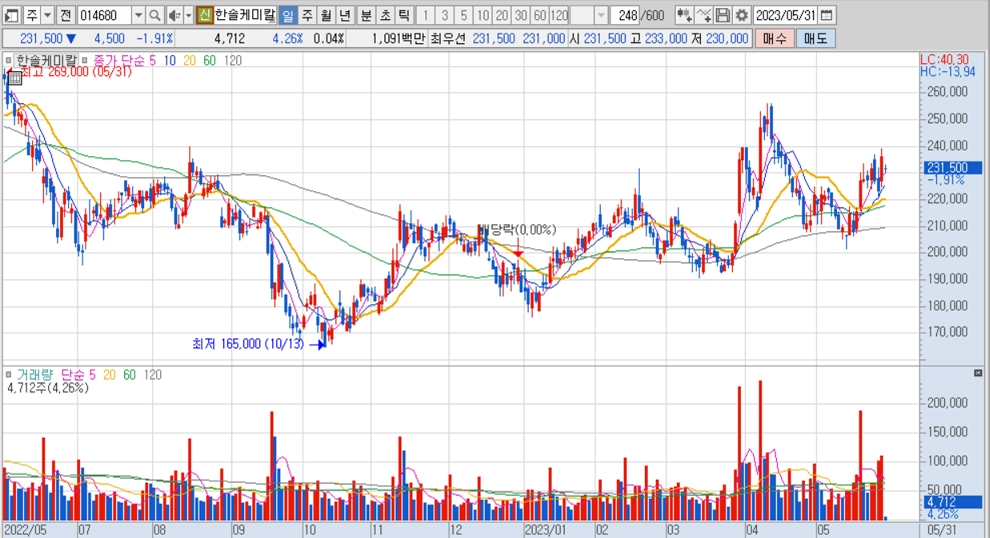
Task: Select the 5 interval button
Action: [x=463, y=15]
